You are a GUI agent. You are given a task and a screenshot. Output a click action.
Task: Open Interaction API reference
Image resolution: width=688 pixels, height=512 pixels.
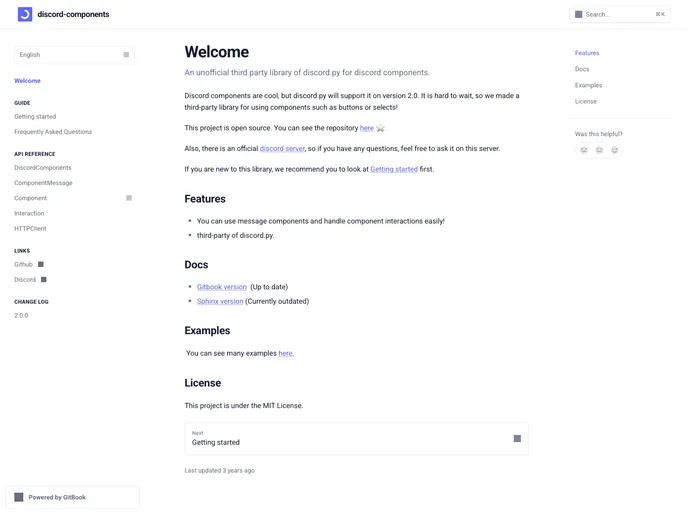click(29, 213)
